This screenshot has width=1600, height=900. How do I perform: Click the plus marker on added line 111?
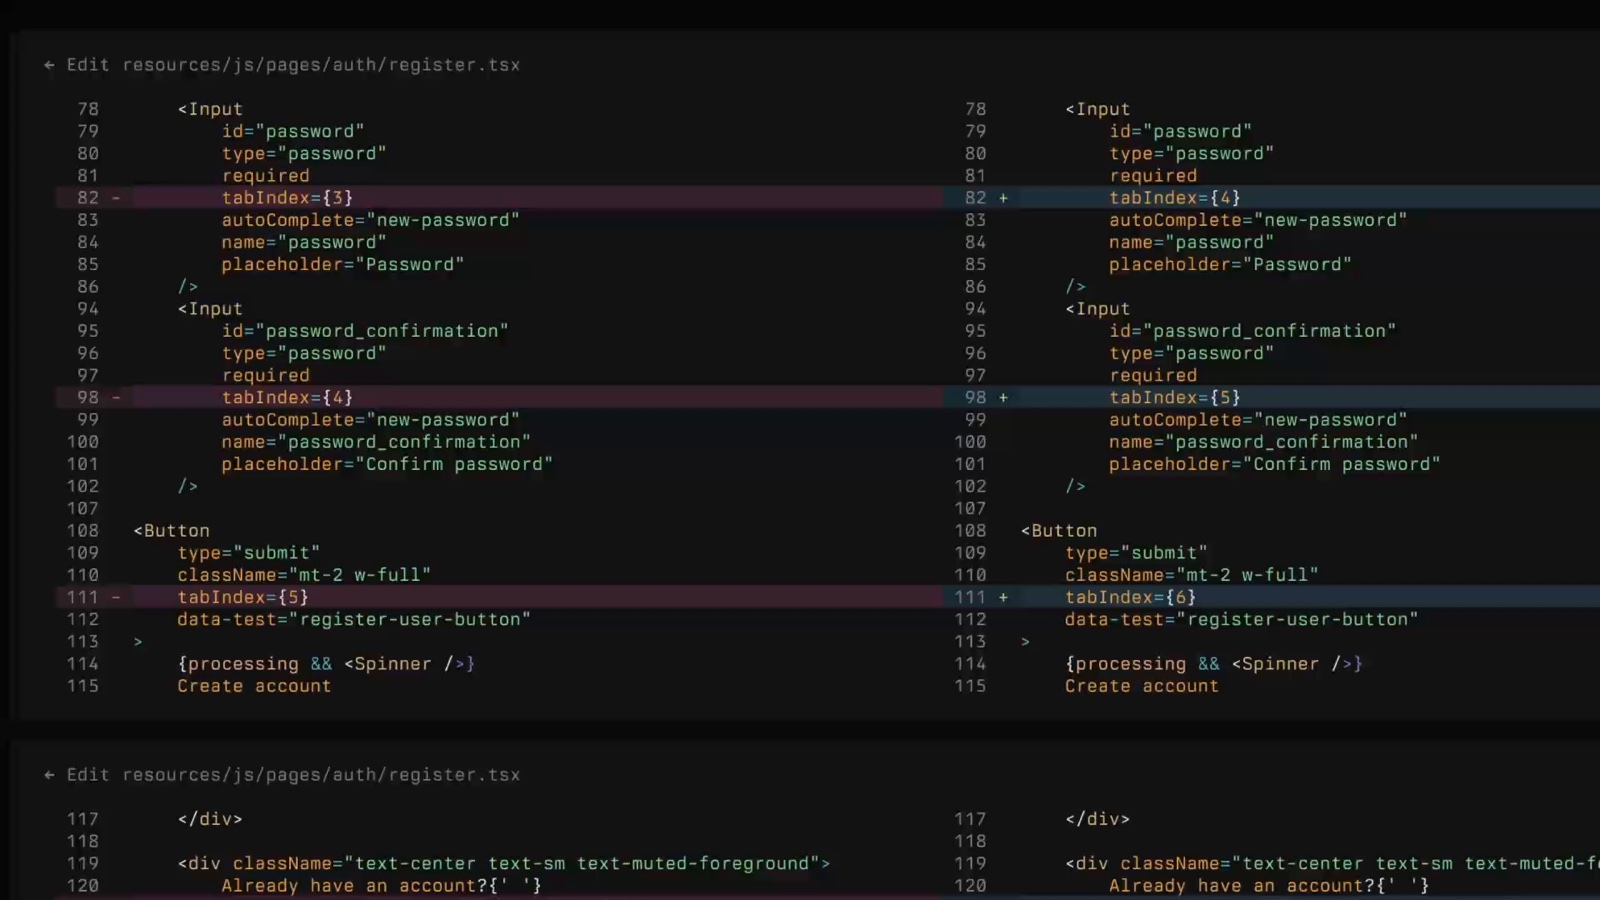click(x=1003, y=597)
